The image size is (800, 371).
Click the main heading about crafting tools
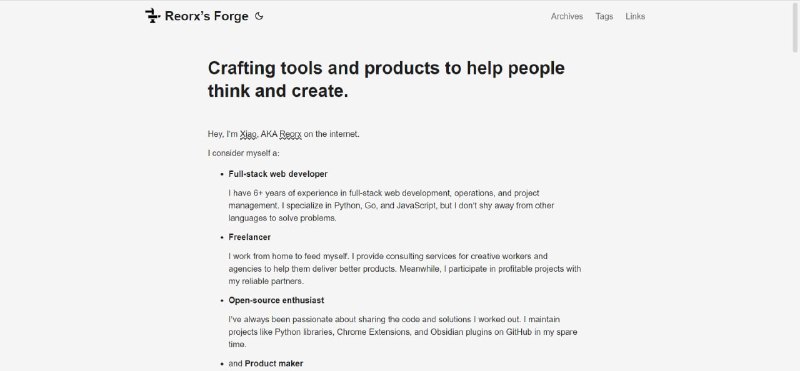386,80
